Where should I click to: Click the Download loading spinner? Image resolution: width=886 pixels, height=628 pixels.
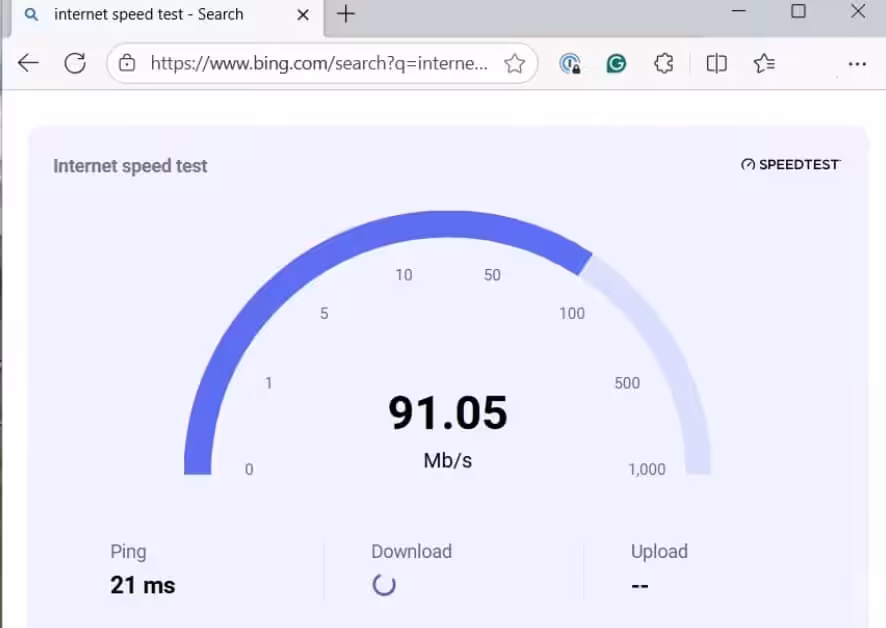point(384,585)
